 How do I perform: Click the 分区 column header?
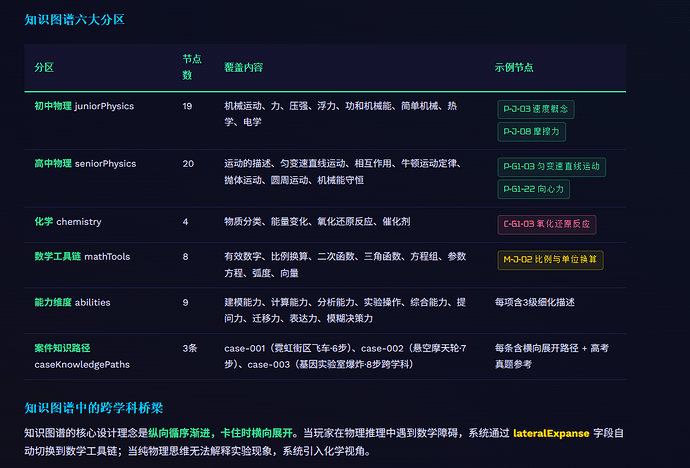pos(44,67)
